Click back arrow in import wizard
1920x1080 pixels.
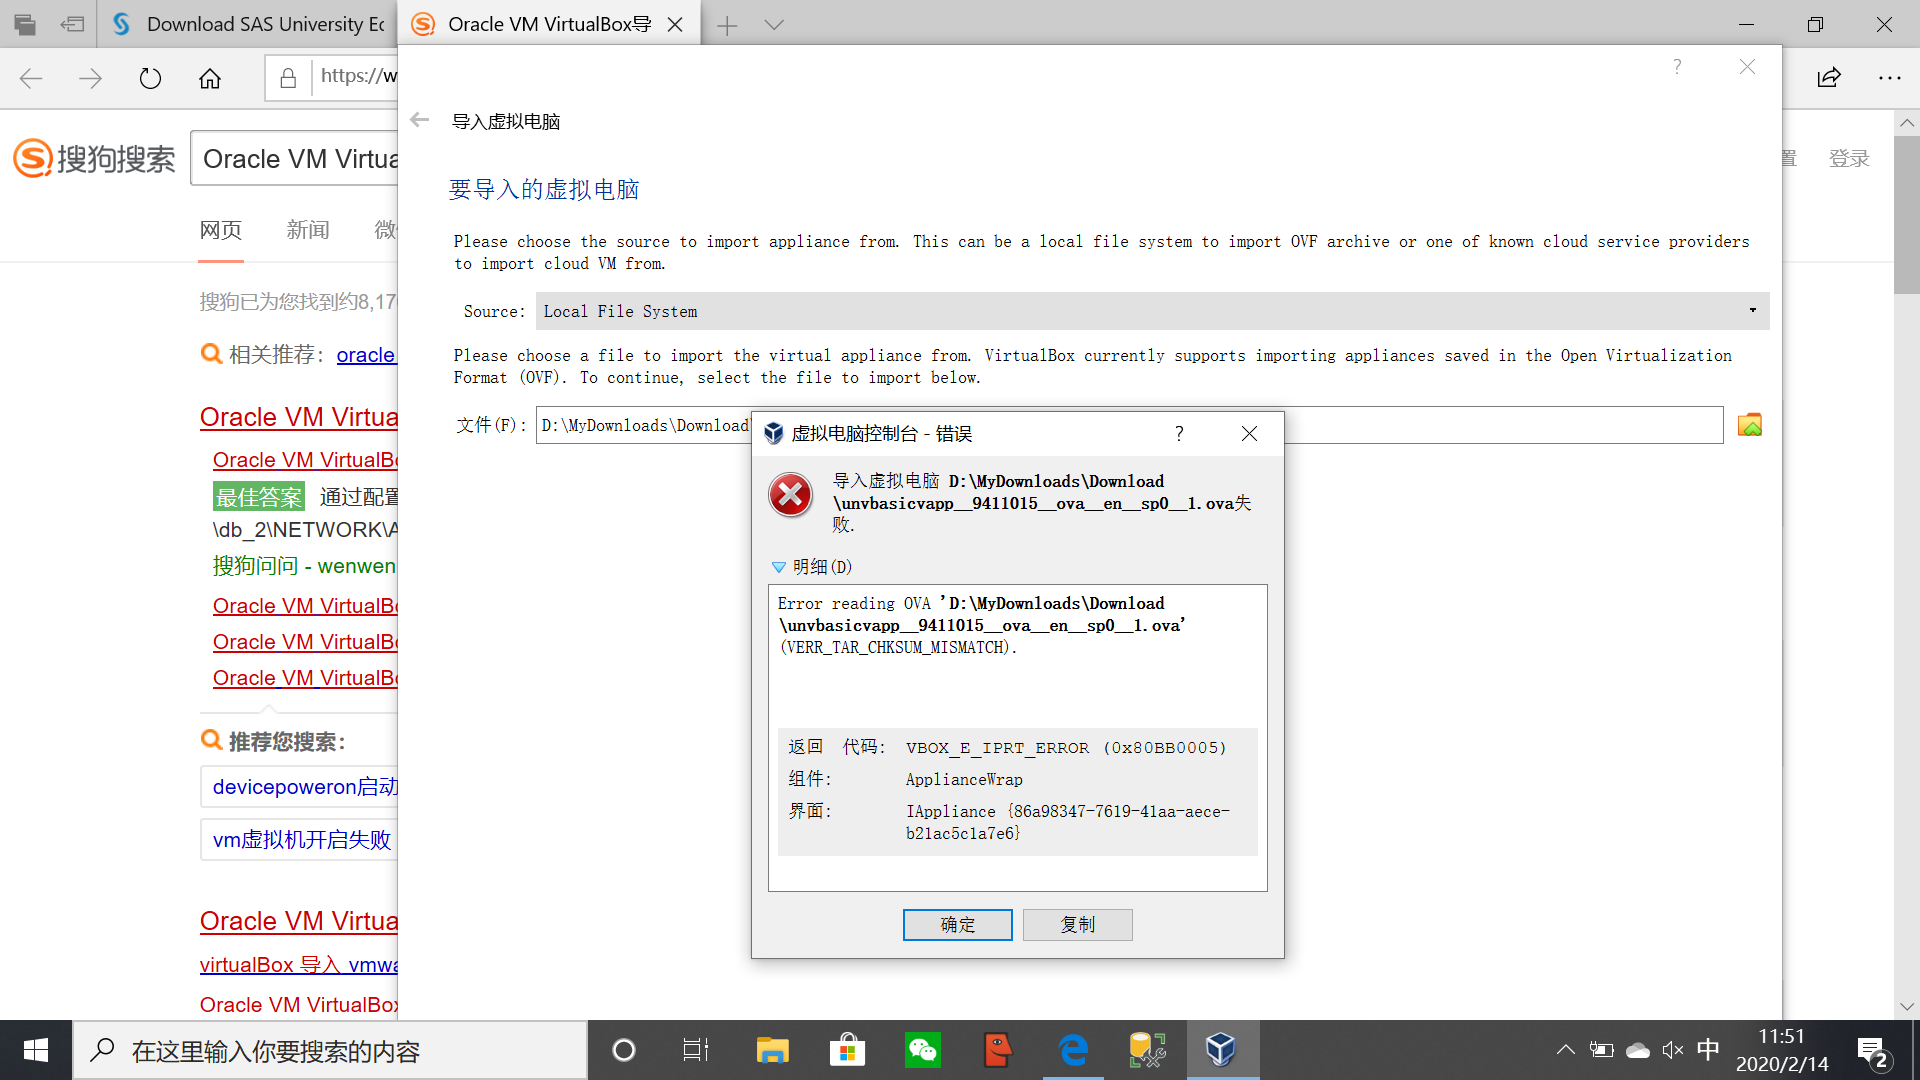pyautogui.click(x=420, y=120)
